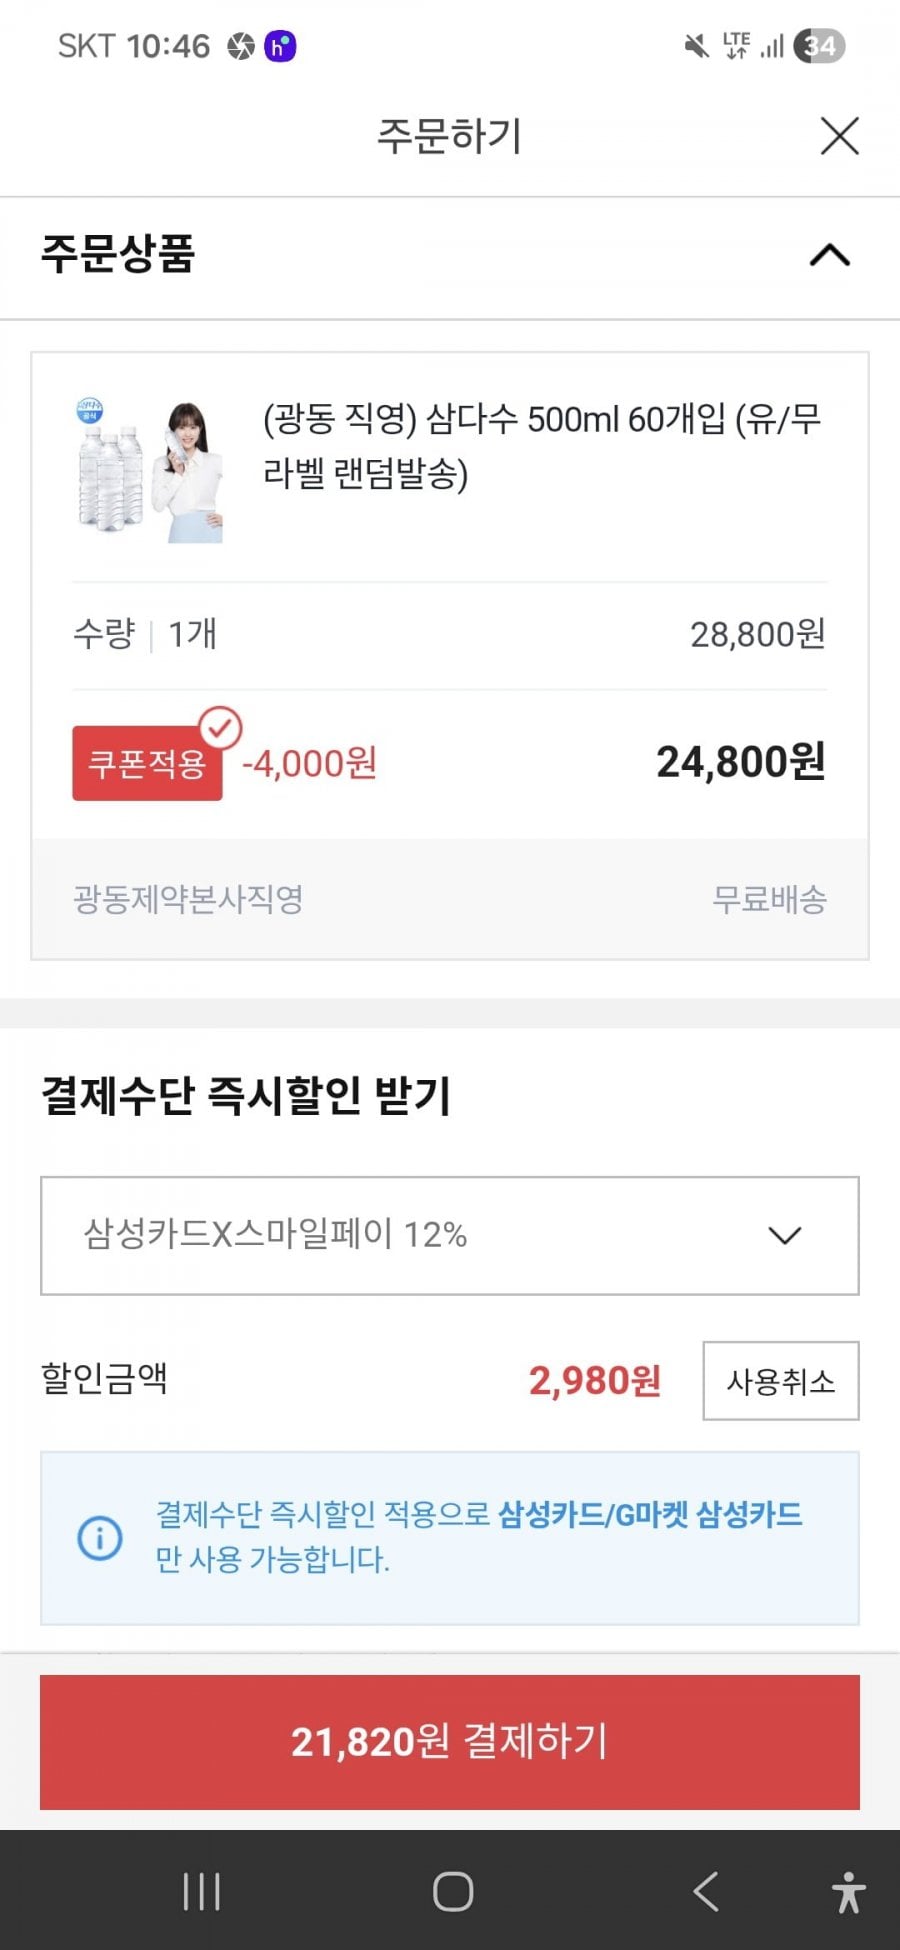900x1950 pixels.
Task: Close the 주문하기 order page
Action: 839,136
